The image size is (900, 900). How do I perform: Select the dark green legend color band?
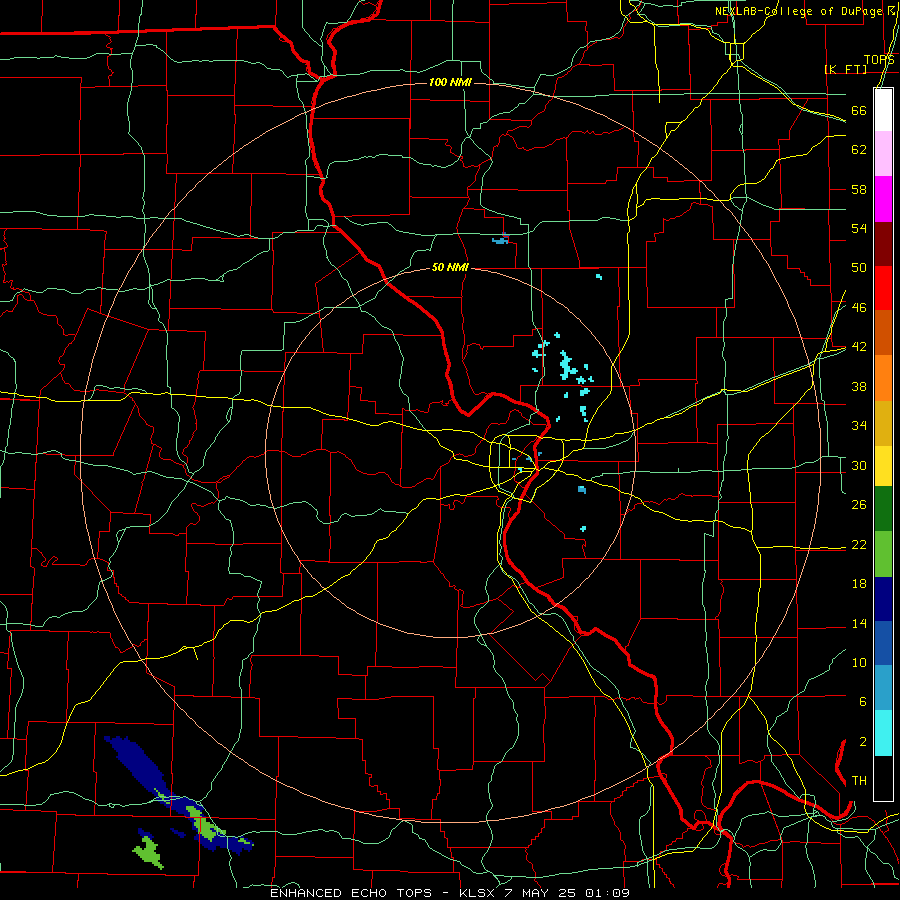point(883,509)
